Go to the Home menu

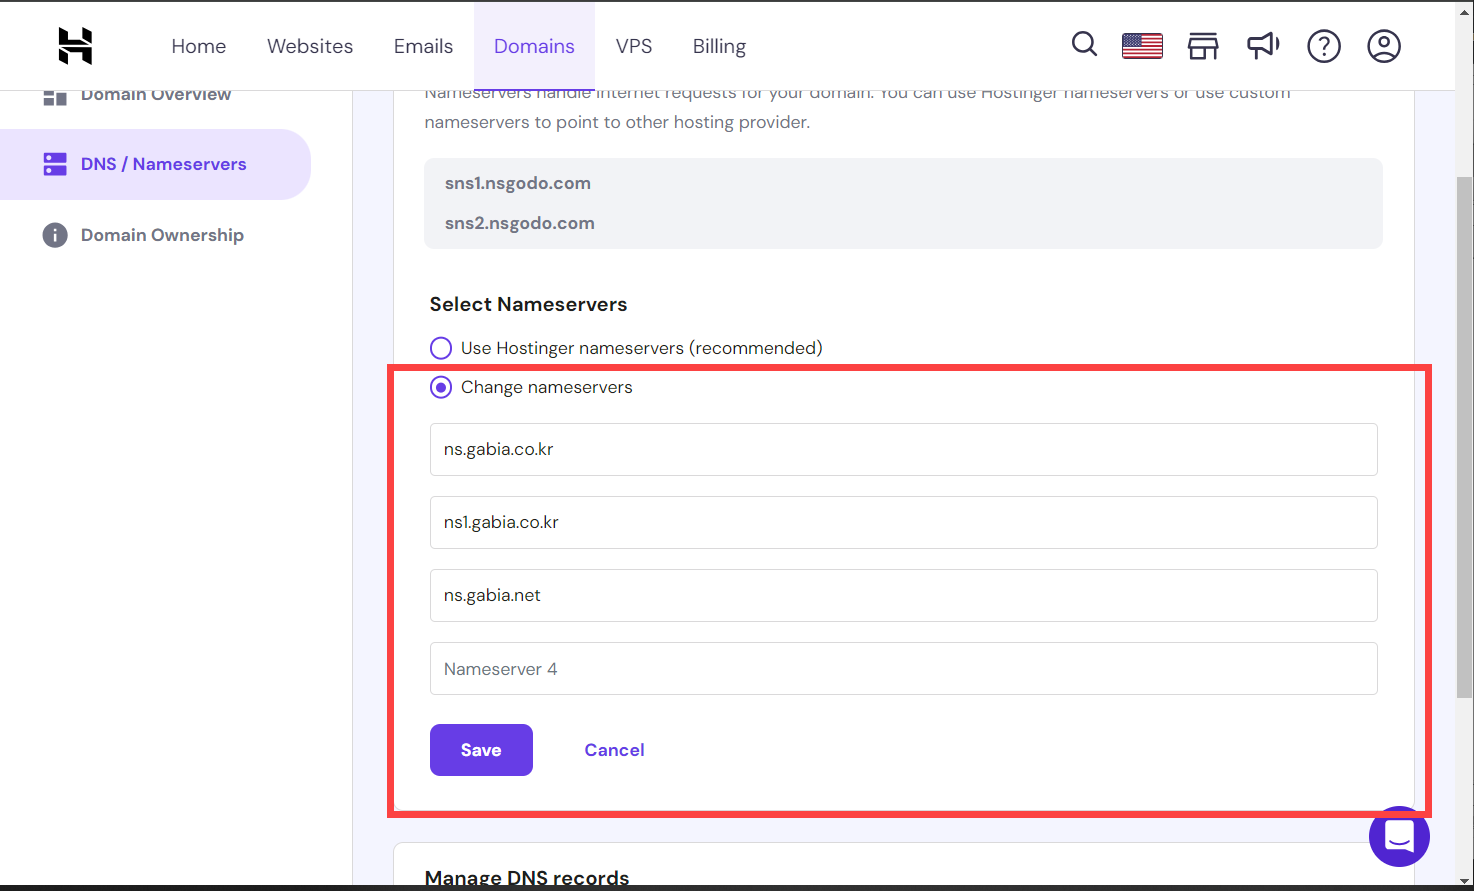click(x=198, y=46)
